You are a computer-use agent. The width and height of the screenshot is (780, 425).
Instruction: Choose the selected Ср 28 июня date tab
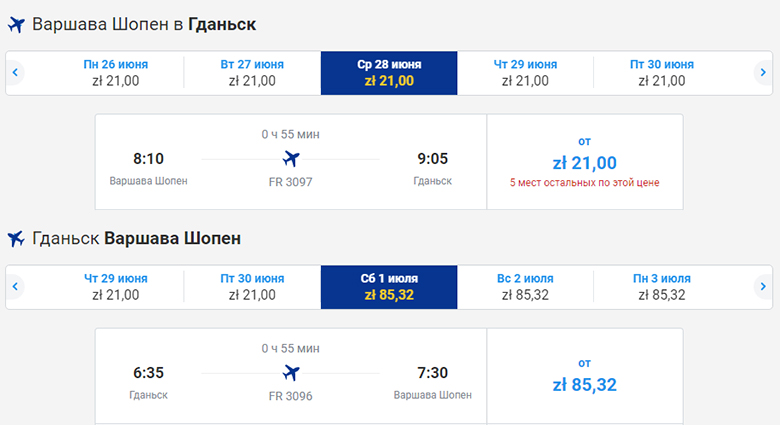(x=389, y=73)
